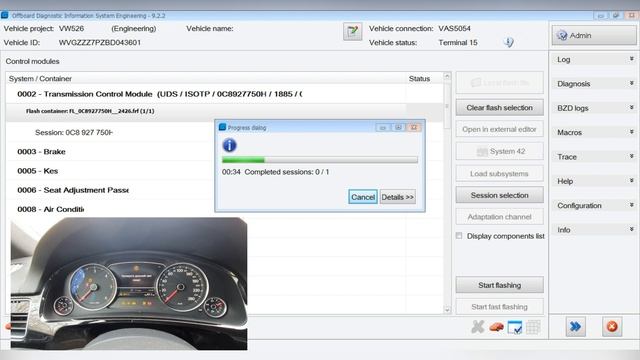This screenshot has height=360, width=640.
Task: Click Start flashing button
Action: [500, 285]
